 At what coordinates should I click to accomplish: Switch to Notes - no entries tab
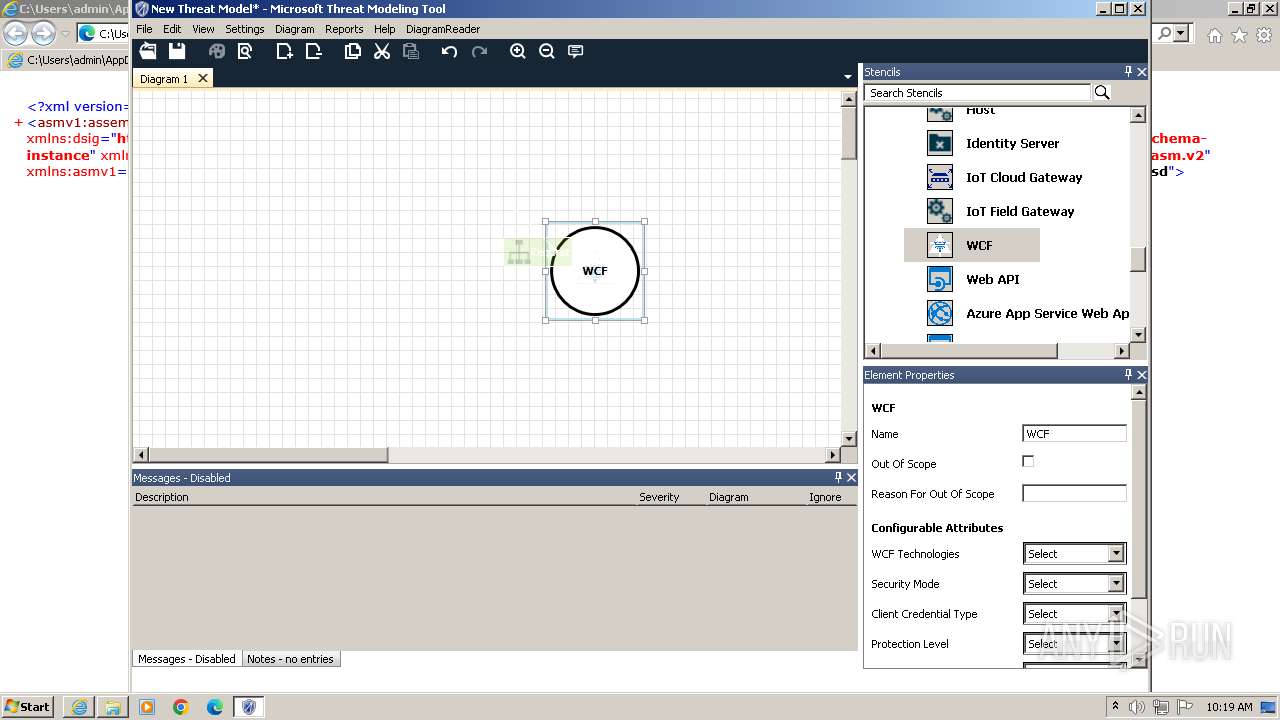coord(291,659)
